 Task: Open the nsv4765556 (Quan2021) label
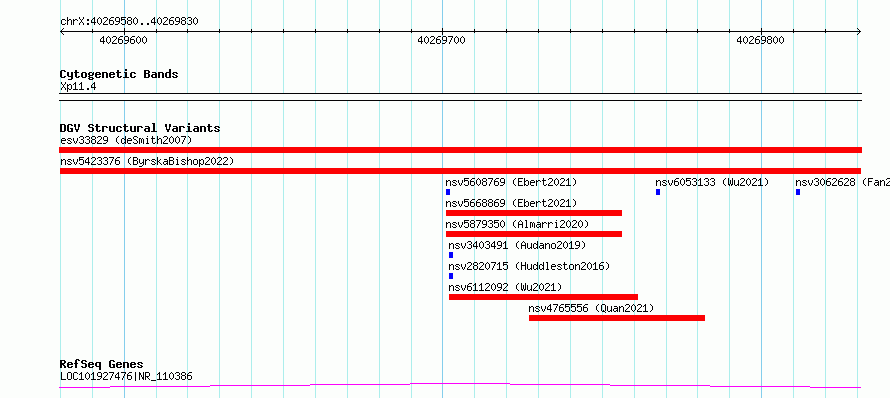pyautogui.click(x=591, y=308)
